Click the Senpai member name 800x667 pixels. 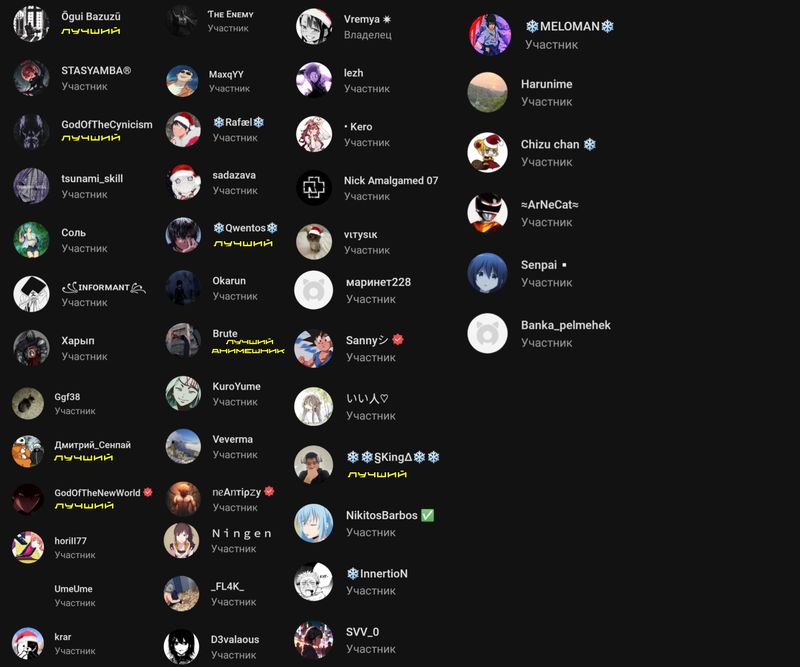click(539, 265)
